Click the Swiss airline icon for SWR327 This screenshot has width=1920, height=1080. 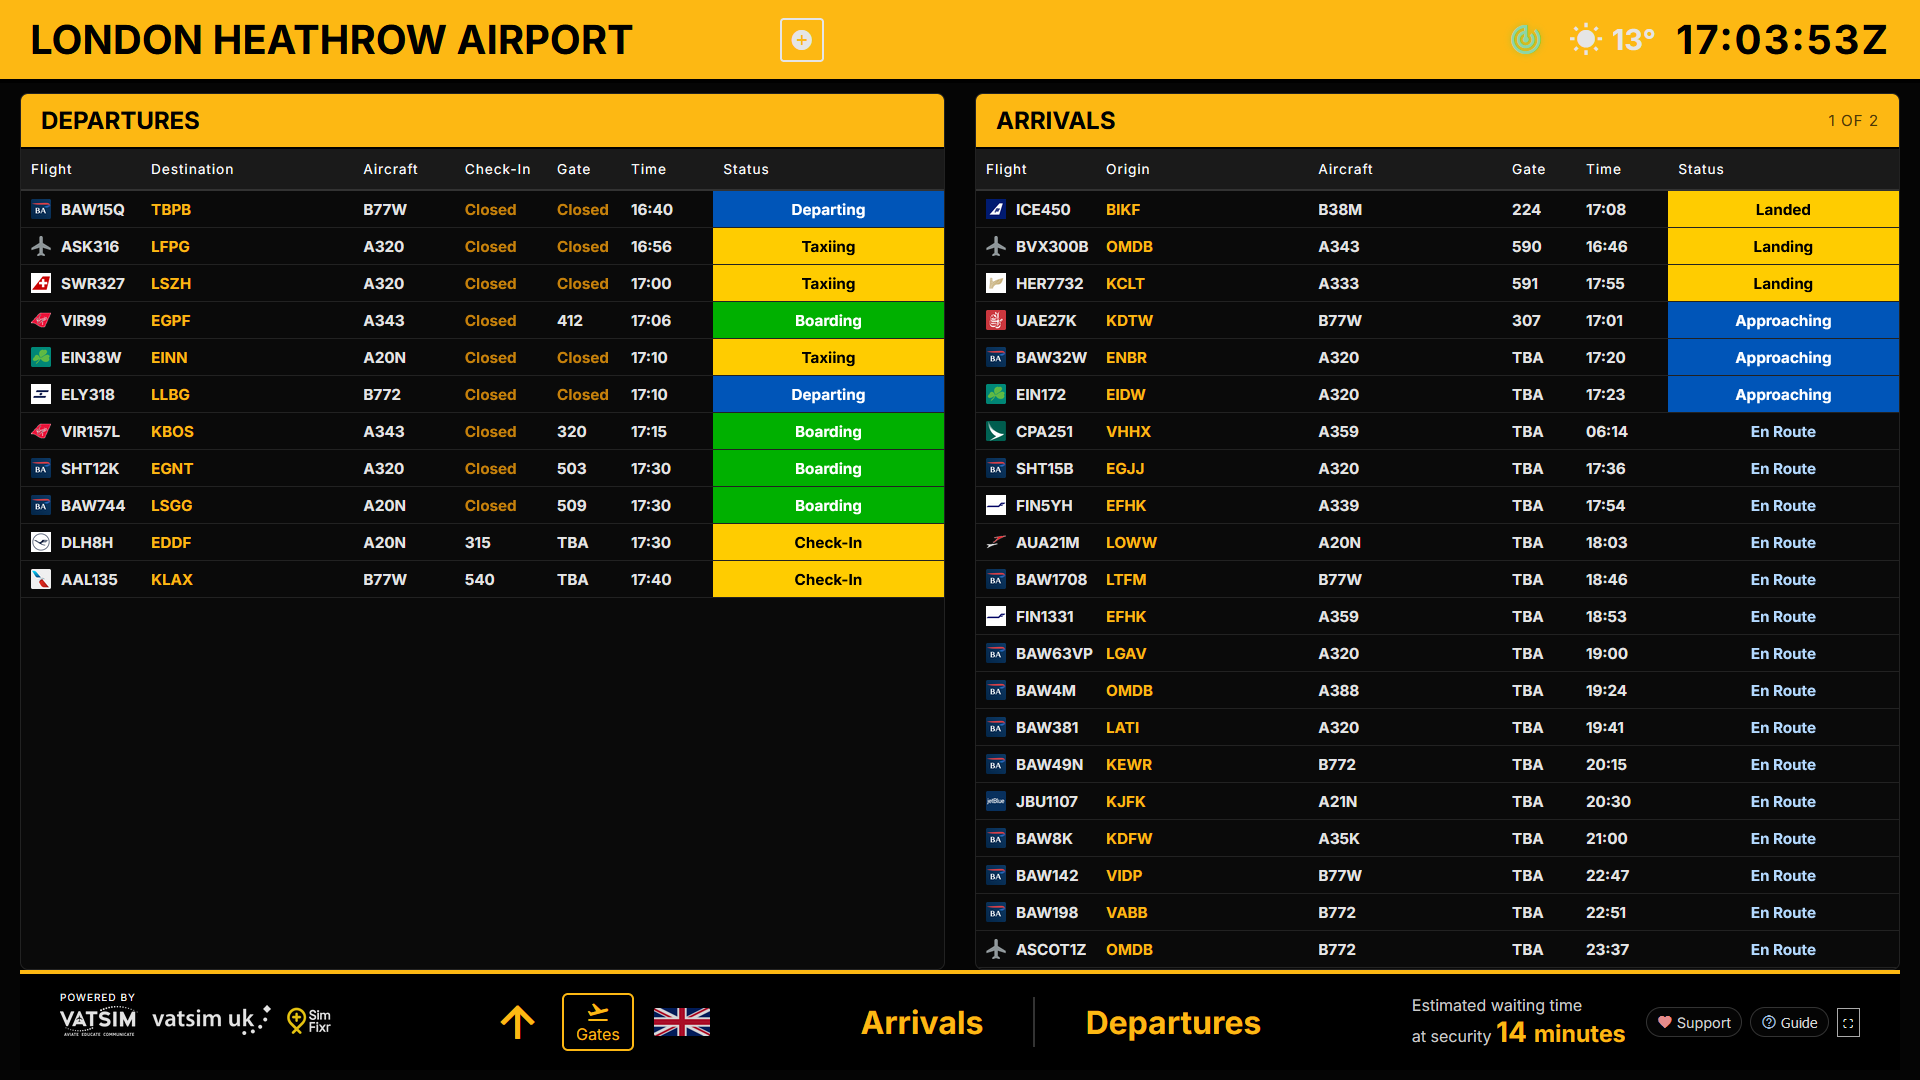pyautogui.click(x=41, y=284)
